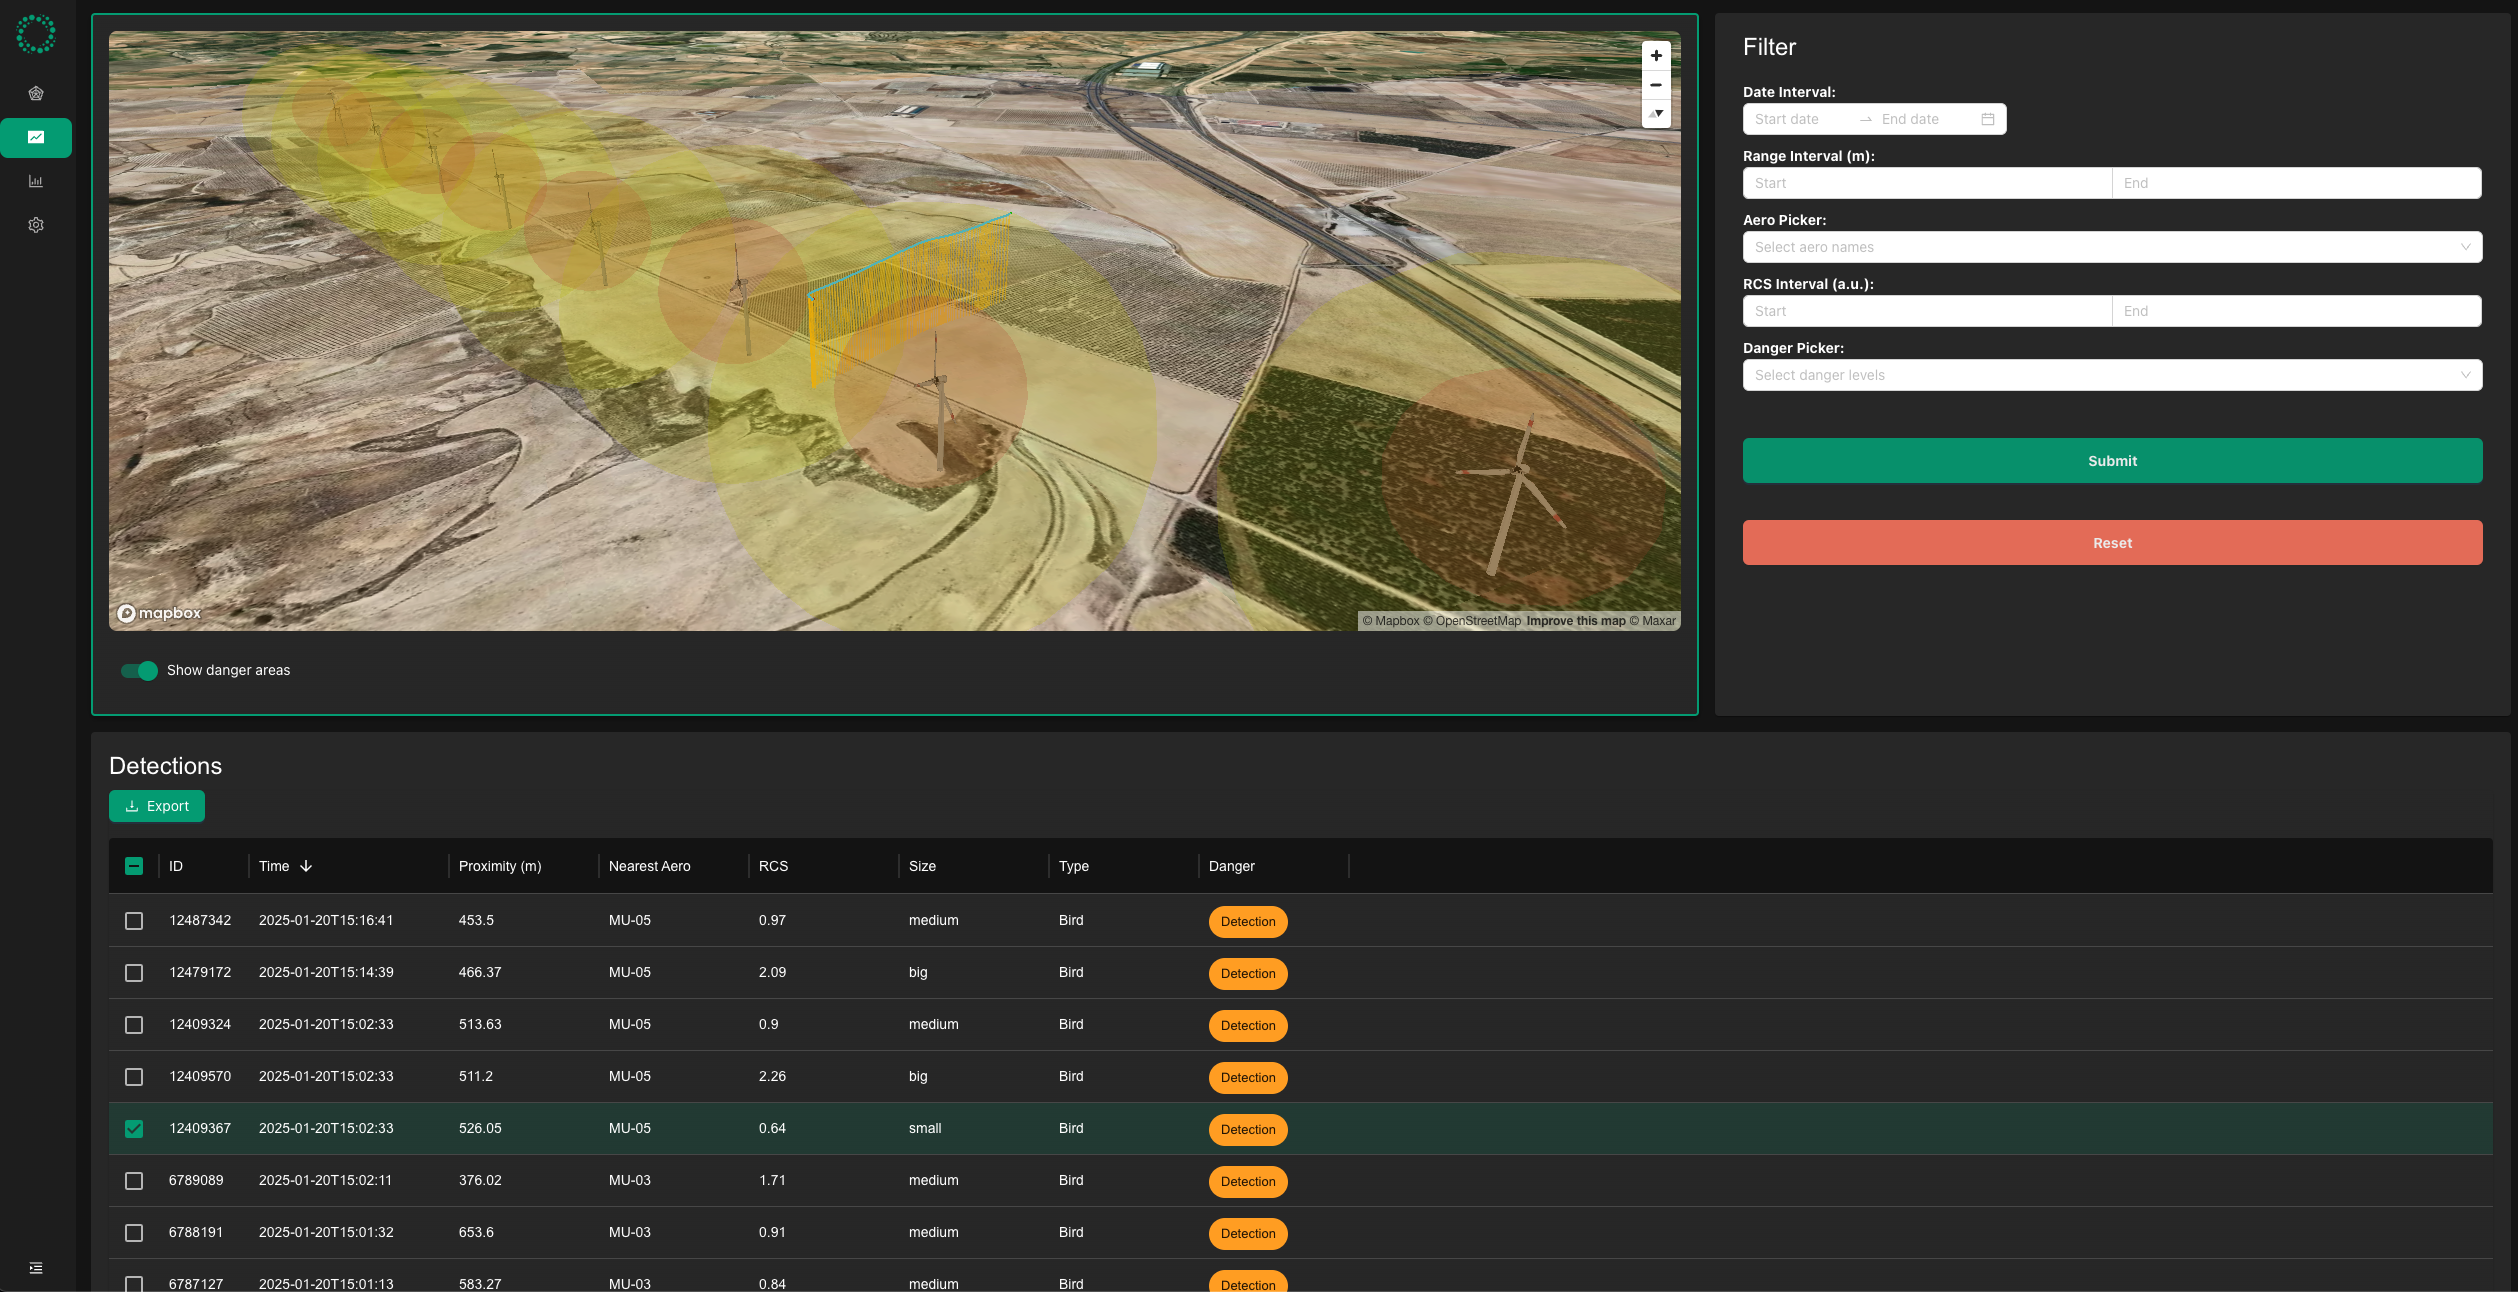The height and width of the screenshot is (1292, 2518).
Task: Check the row 12487342 checkbox
Action: [x=134, y=920]
